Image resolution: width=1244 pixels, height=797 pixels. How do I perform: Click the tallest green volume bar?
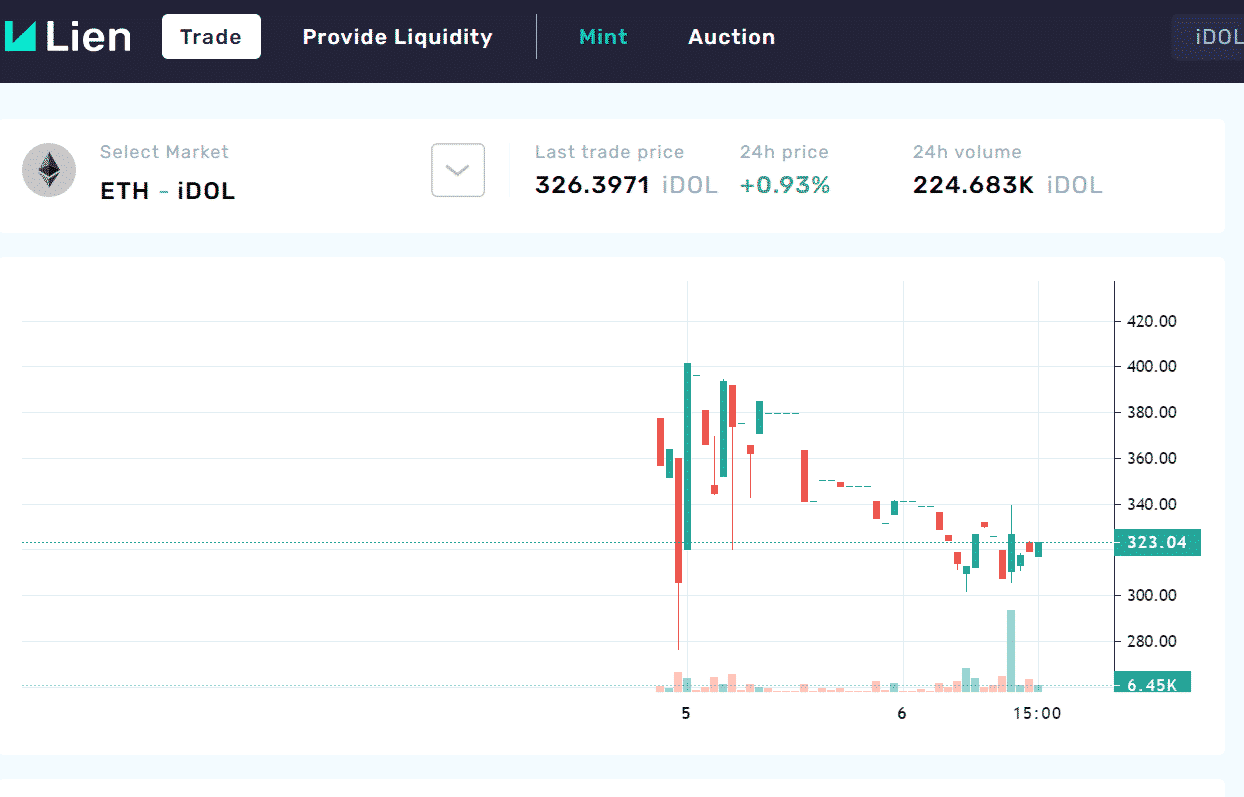[1011, 650]
